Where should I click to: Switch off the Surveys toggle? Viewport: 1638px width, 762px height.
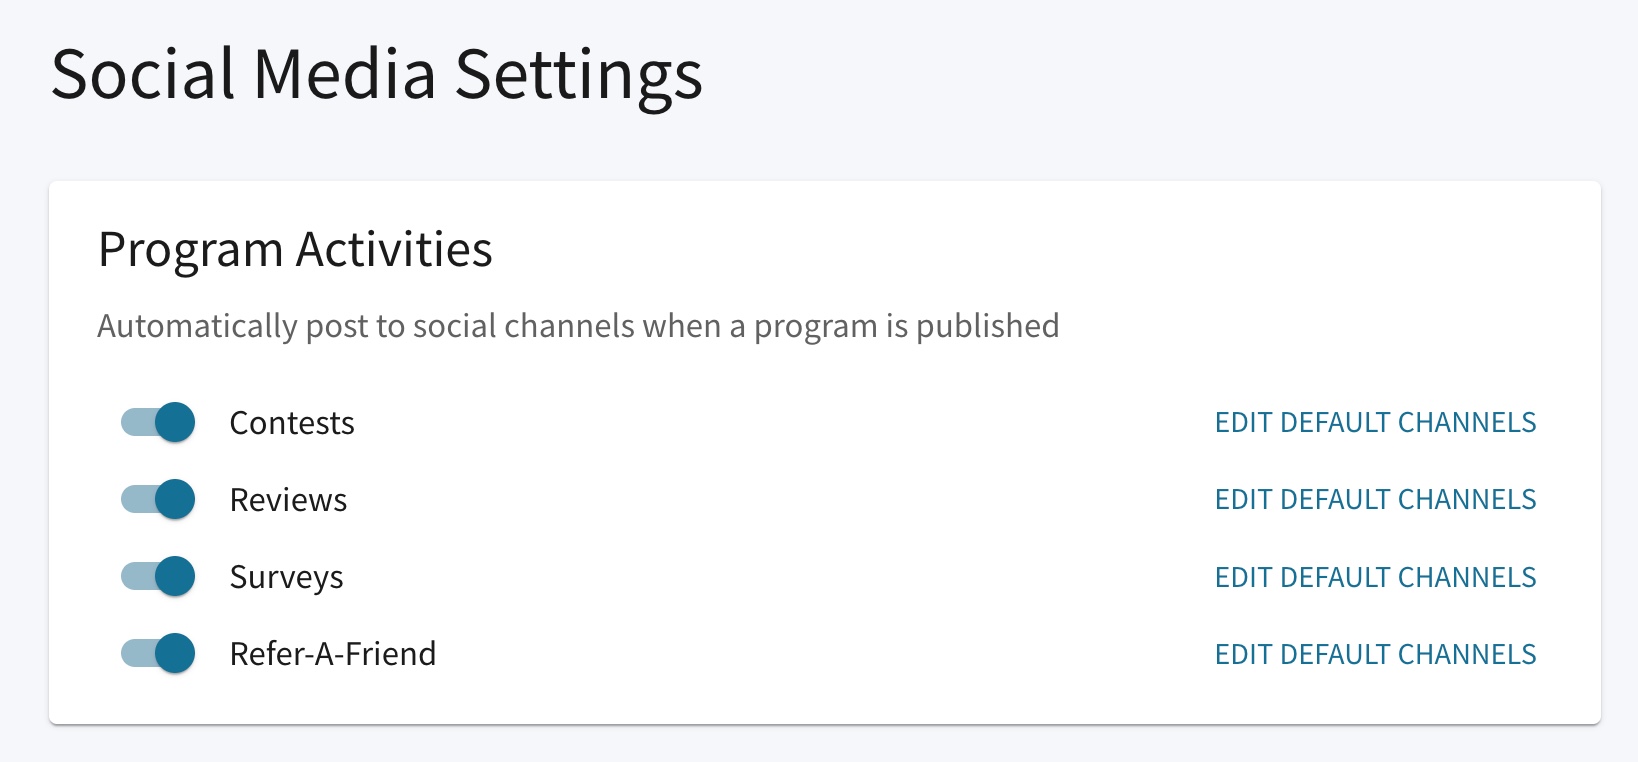coord(158,576)
